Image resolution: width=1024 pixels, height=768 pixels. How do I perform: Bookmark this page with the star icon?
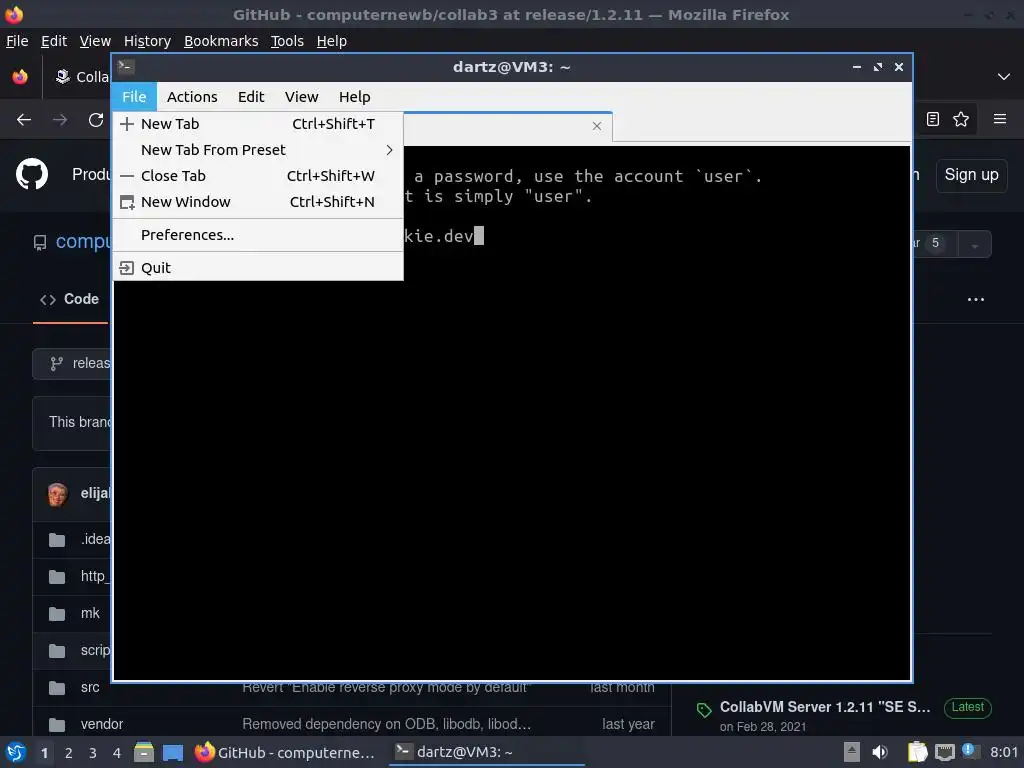click(x=961, y=119)
